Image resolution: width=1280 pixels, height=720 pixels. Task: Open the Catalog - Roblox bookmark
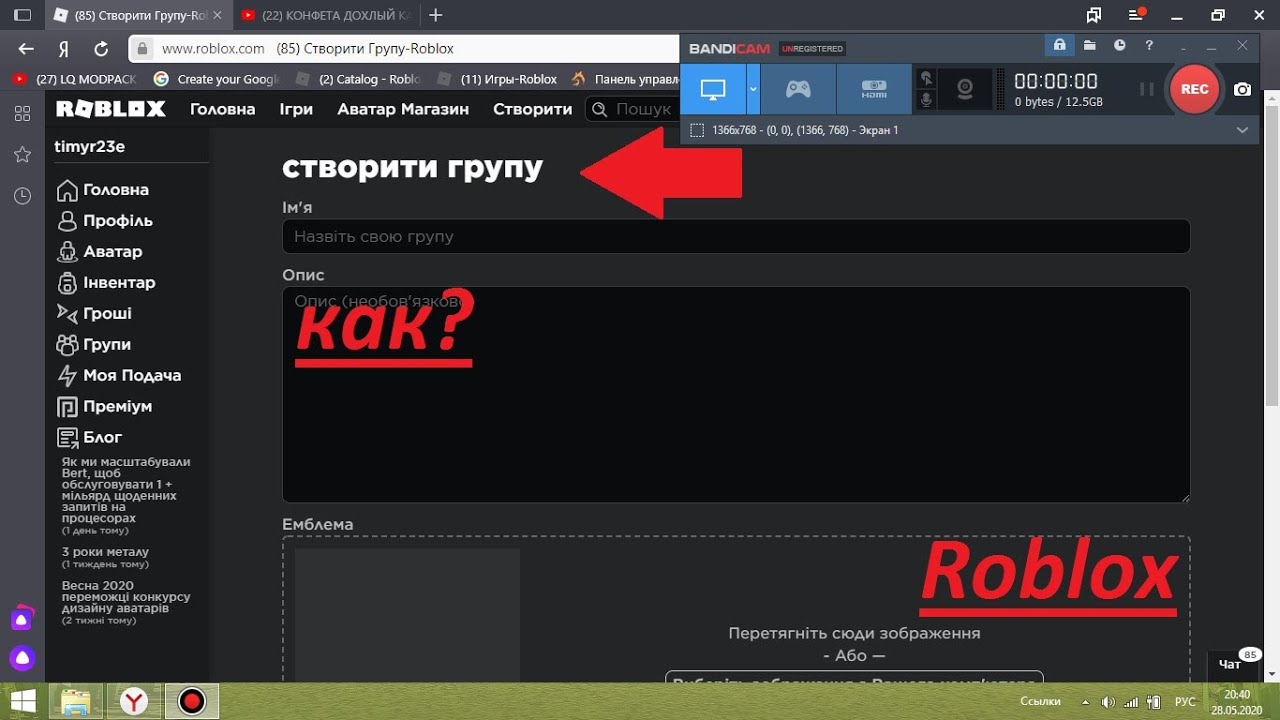pos(360,79)
